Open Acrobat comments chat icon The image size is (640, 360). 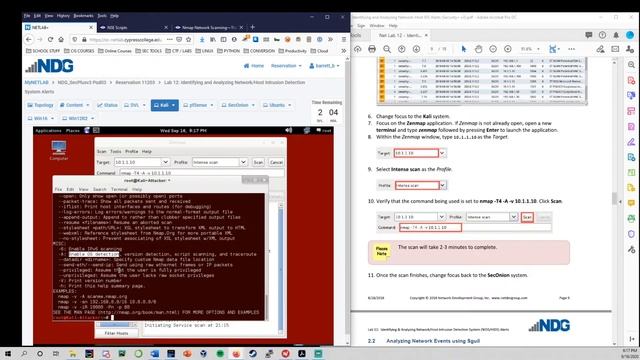(x=589, y=35)
